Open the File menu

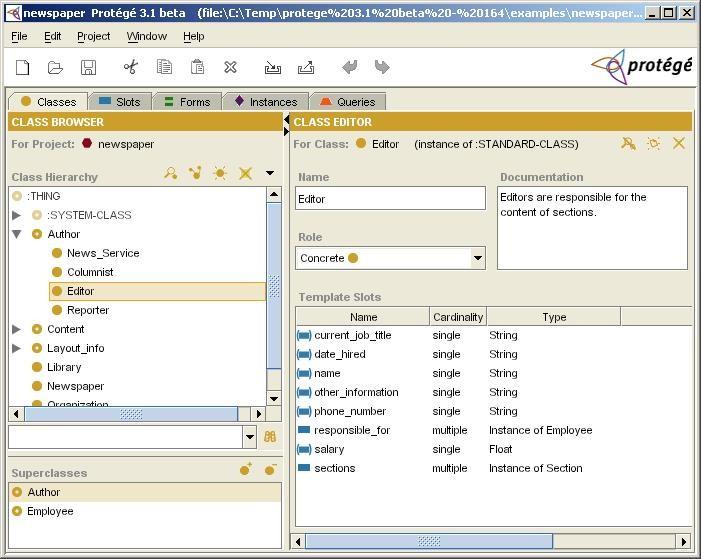click(x=19, y=36)
